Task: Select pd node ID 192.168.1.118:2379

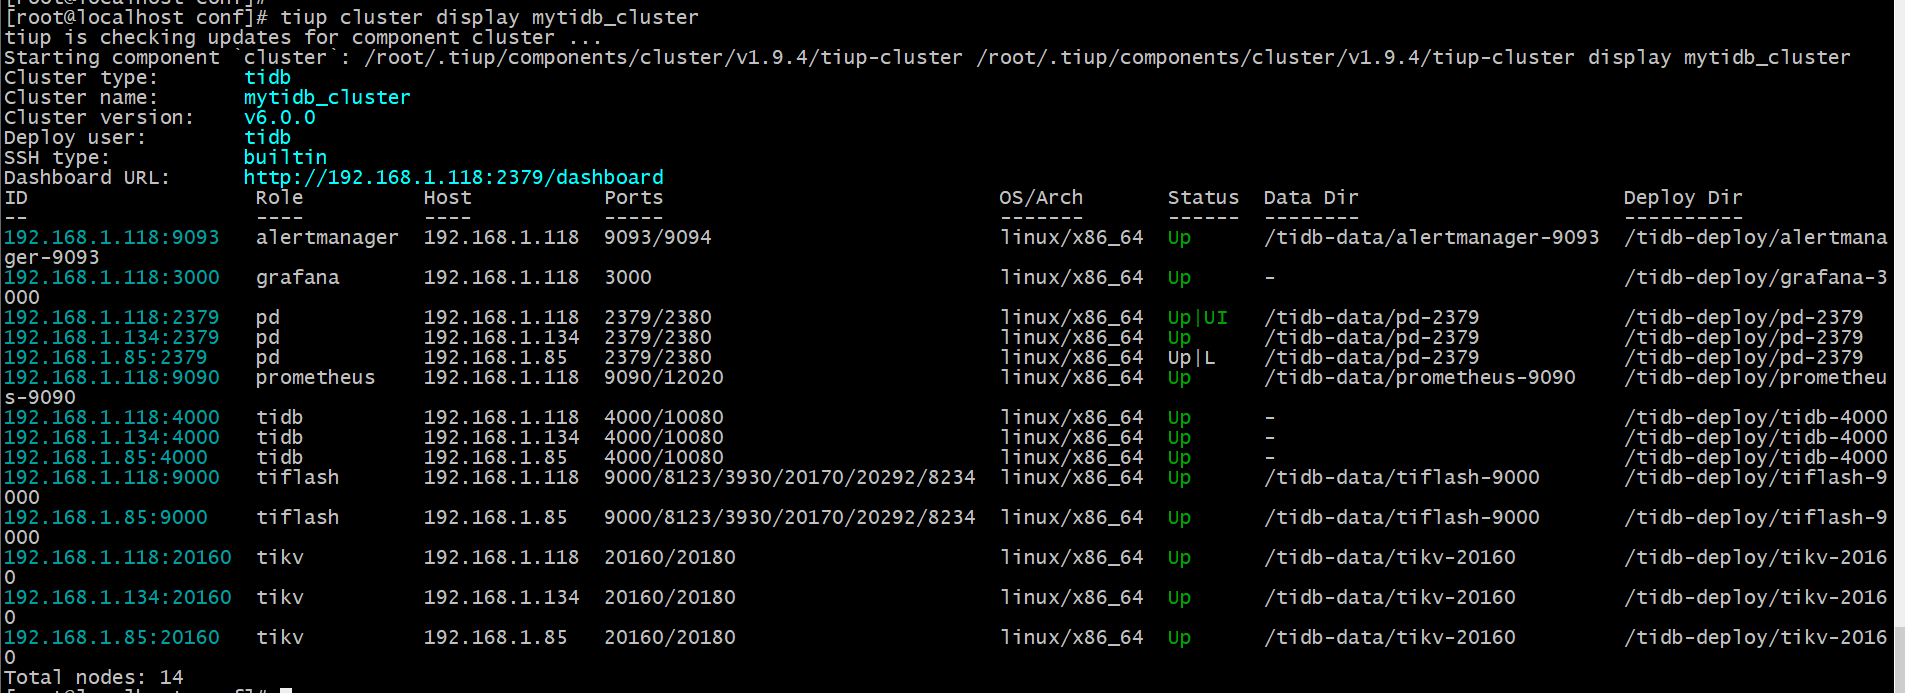Action: click(x=111, y=317)
